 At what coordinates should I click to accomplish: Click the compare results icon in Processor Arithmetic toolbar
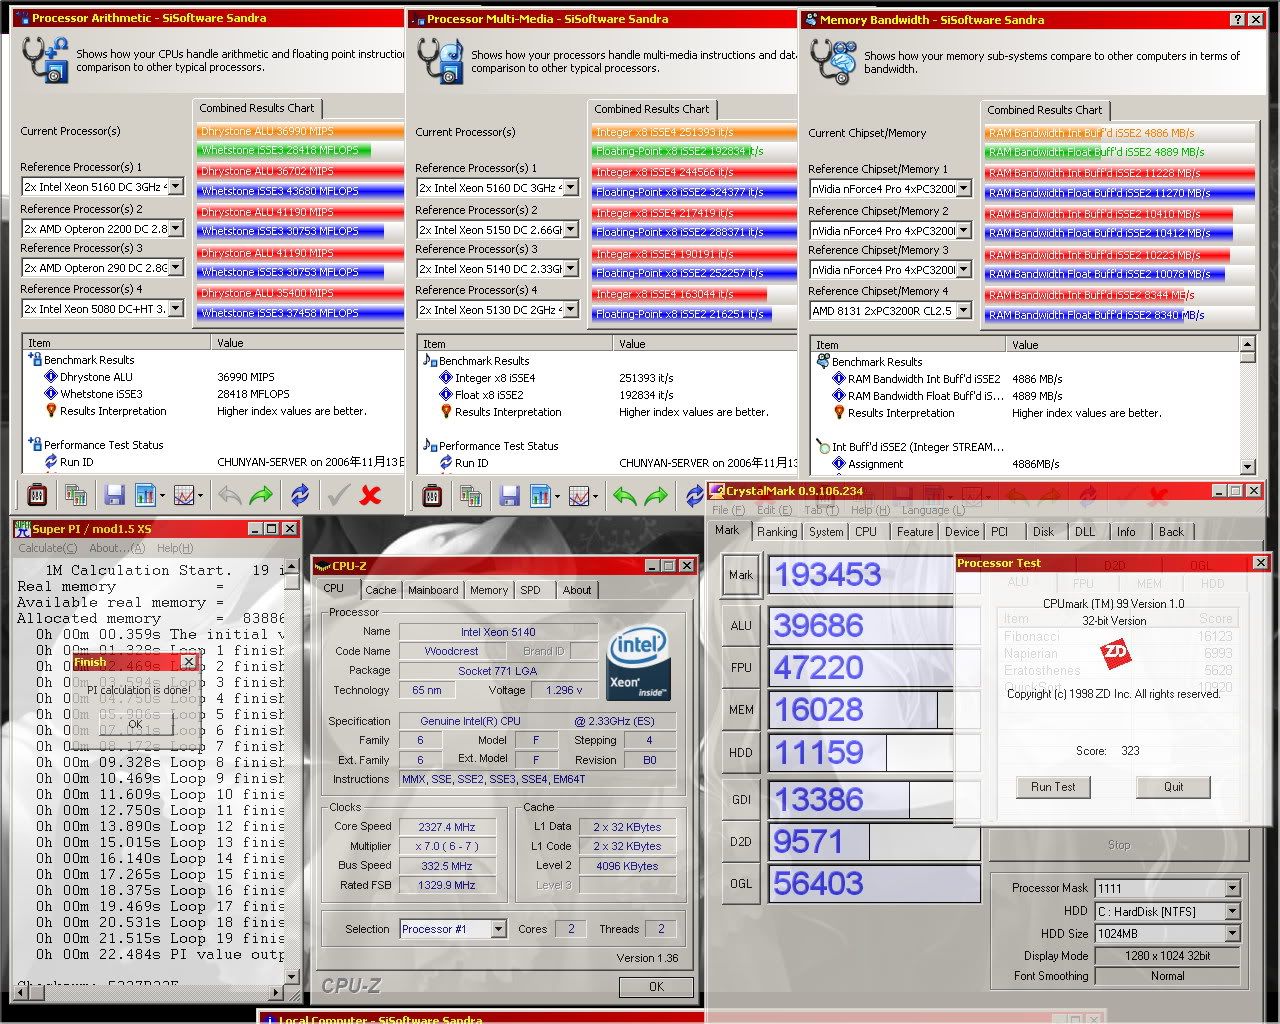[76, 495]
